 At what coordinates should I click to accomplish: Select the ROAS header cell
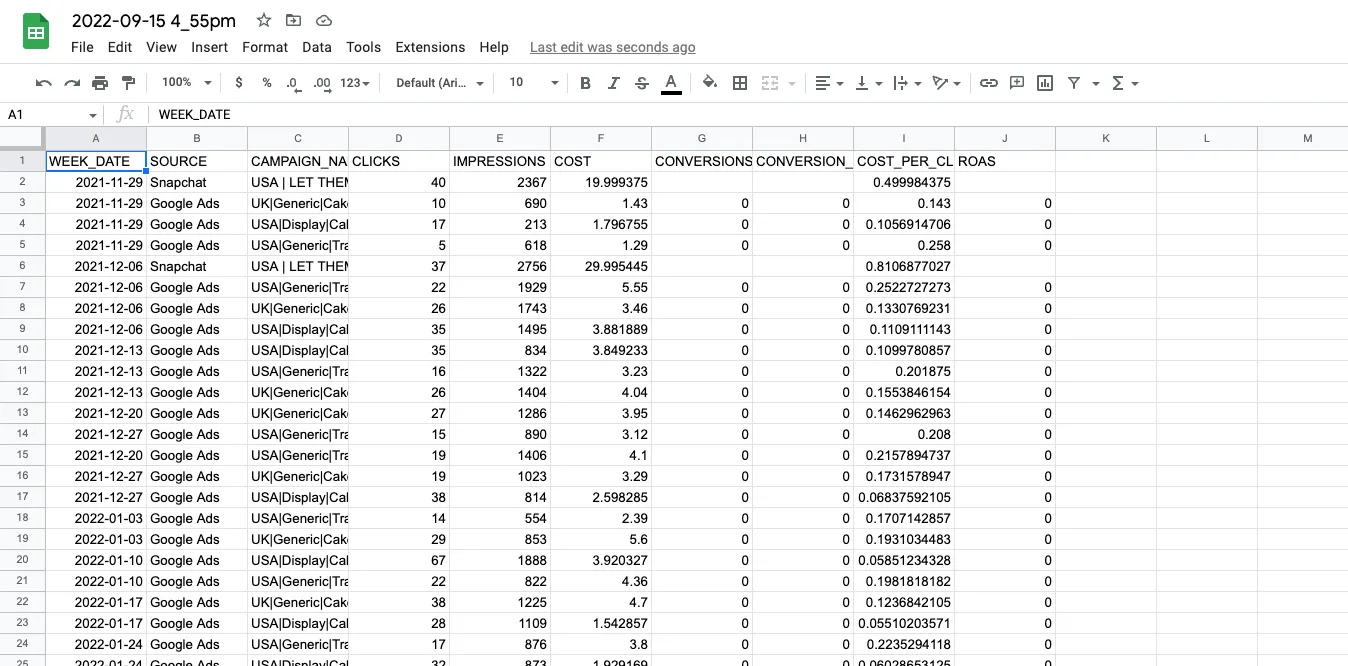coord(1005,161)
